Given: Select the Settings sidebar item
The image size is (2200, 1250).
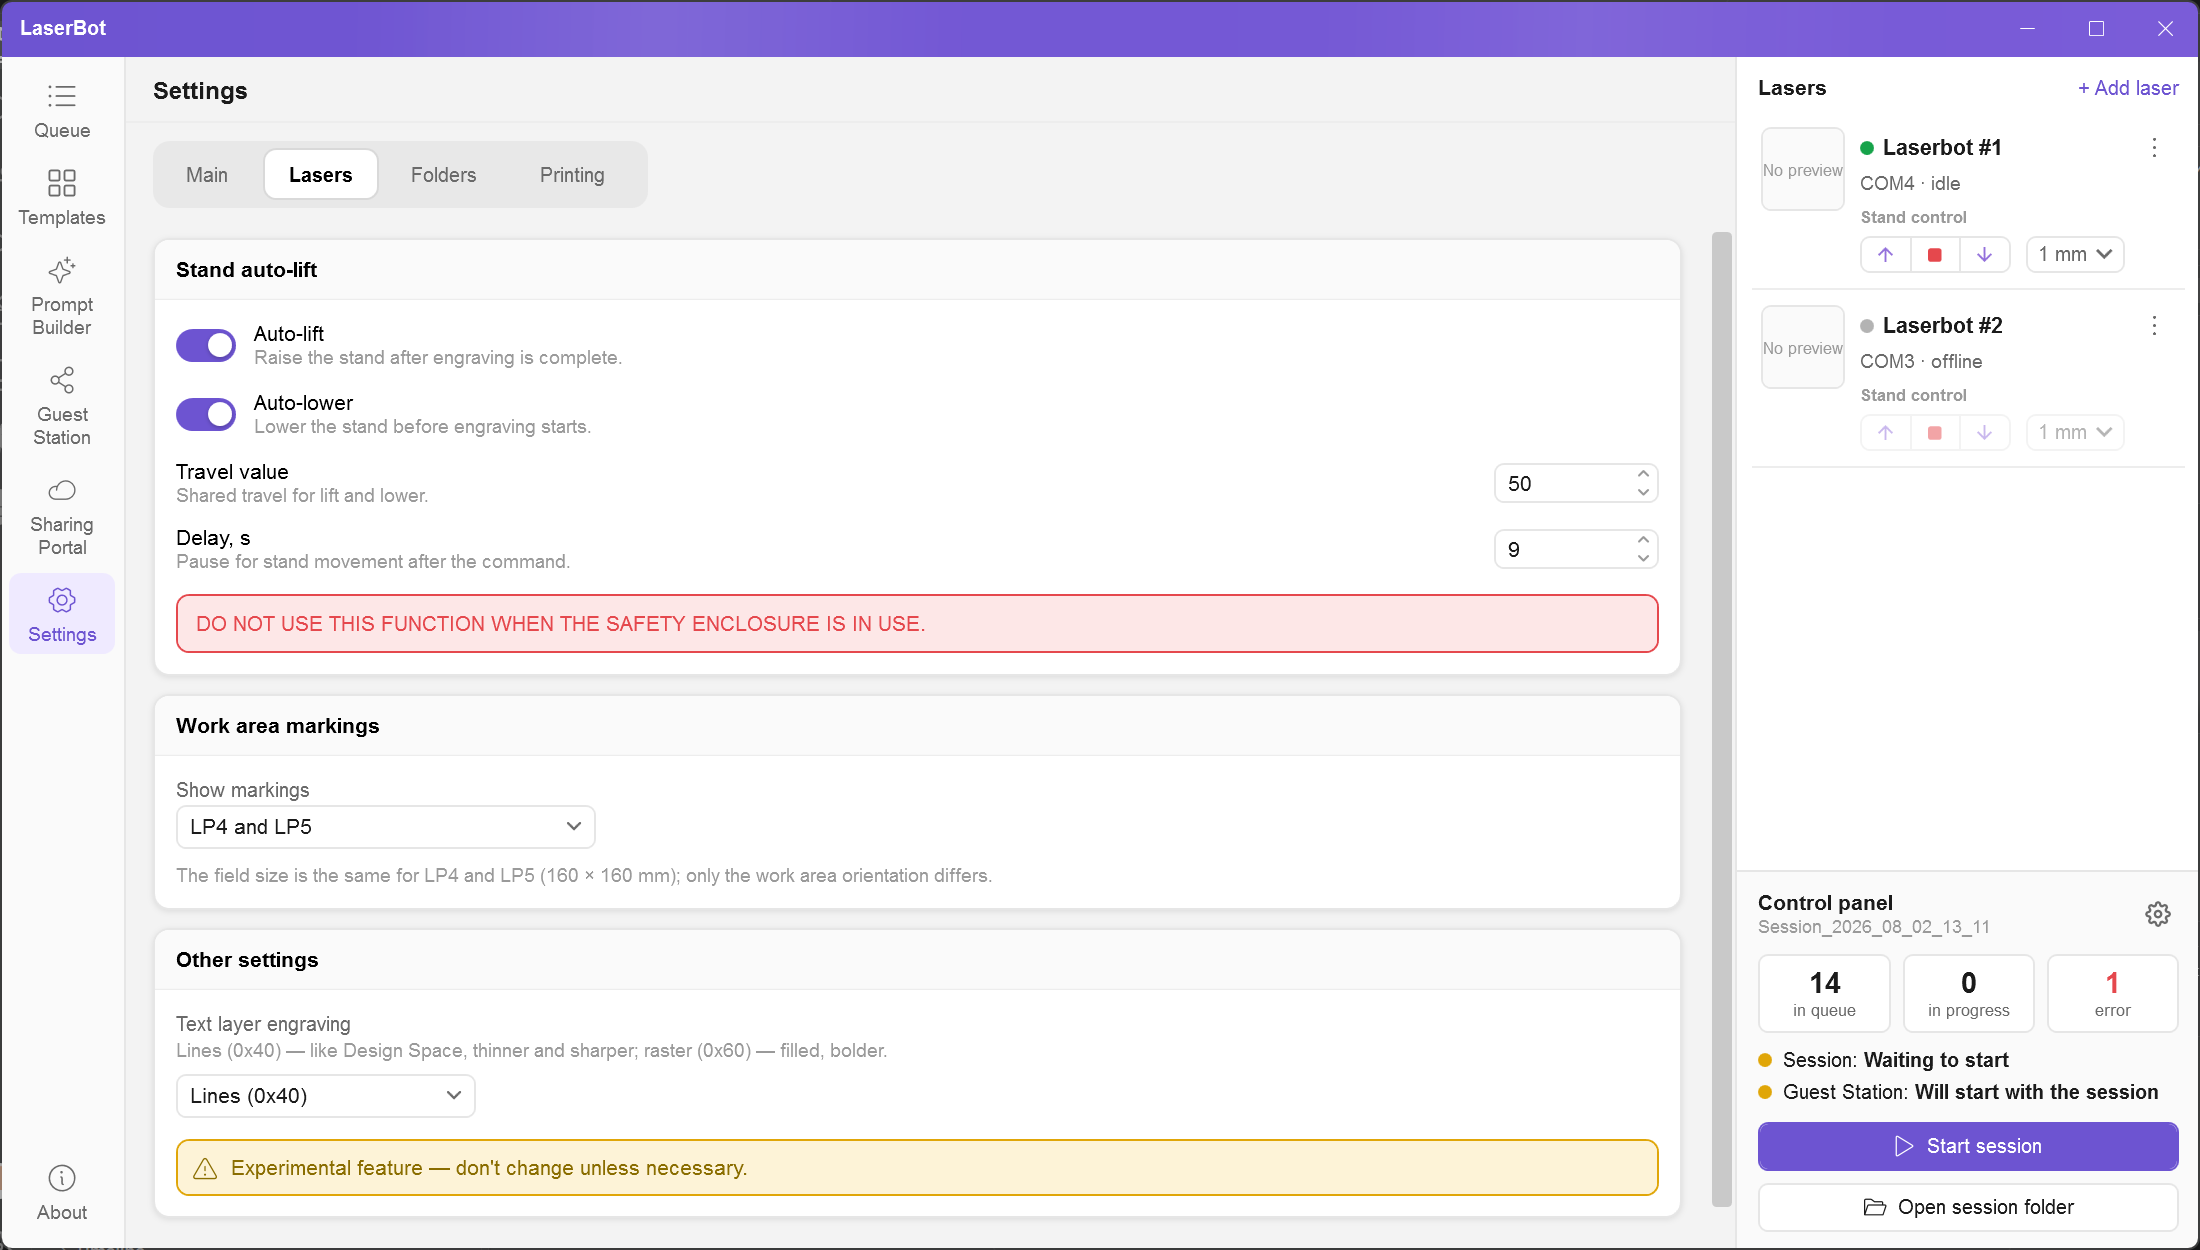Looking at the screenshot, I should 62,614.
